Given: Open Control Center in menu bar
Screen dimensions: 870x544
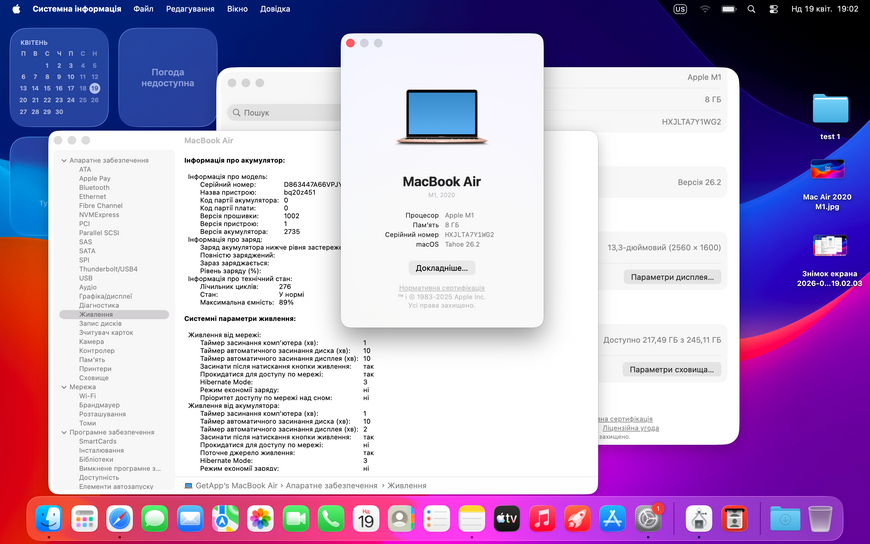Looking at the screenshot, I should click(x=773, y=9).
